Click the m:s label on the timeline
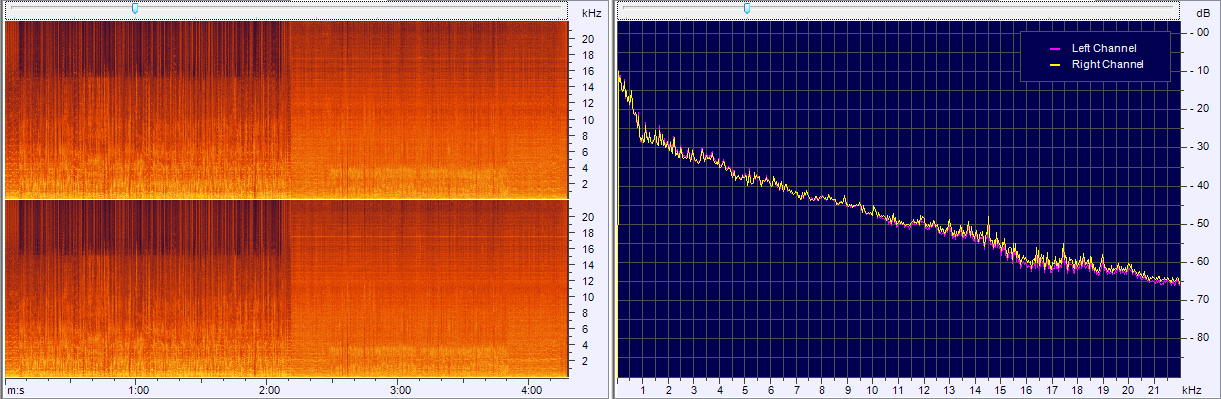This screenshot has width=1221, height=399. pos(16,389)
